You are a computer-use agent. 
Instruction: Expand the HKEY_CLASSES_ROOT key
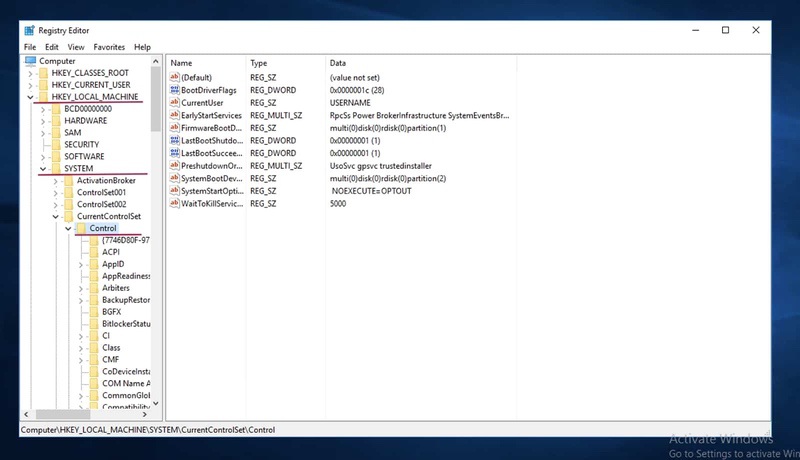pyautogui.click(x=30, y=73)
